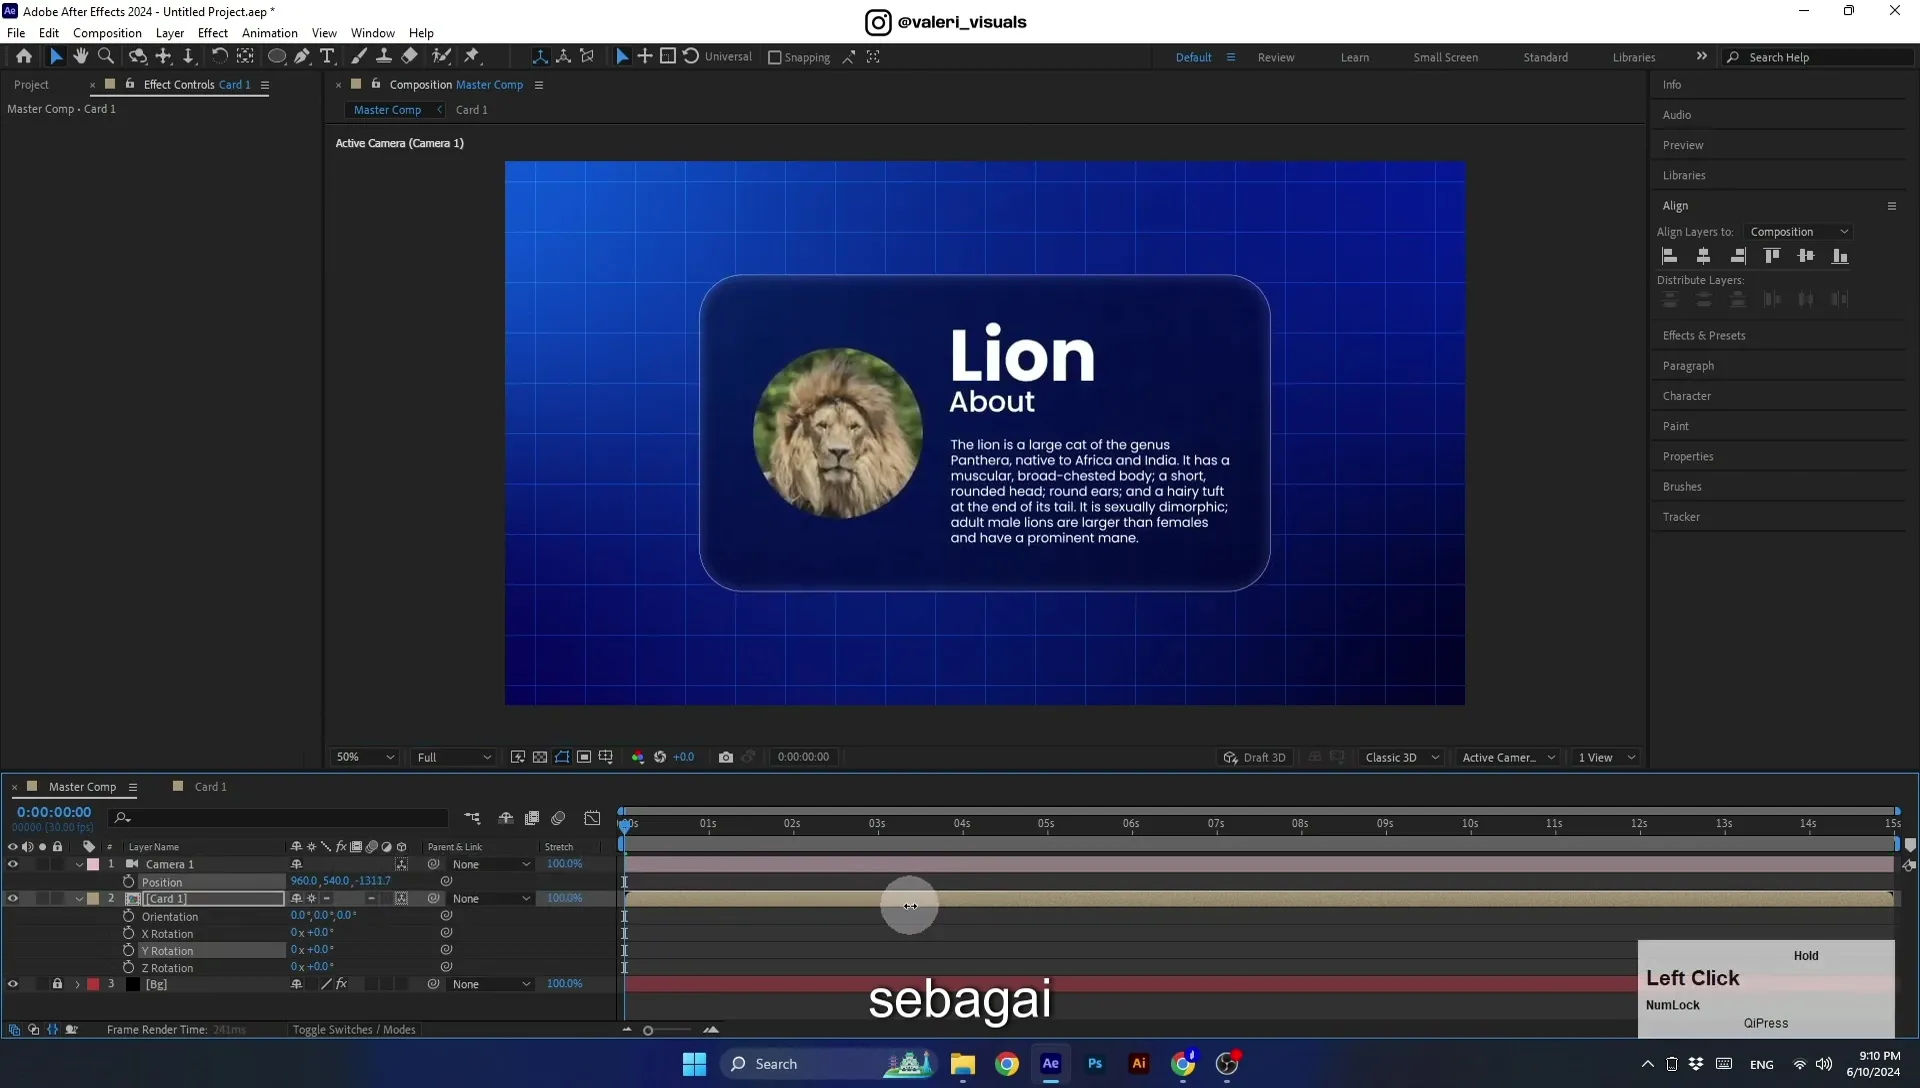Select the Brush tool
1920x1088 pixels.
(359, 57)
